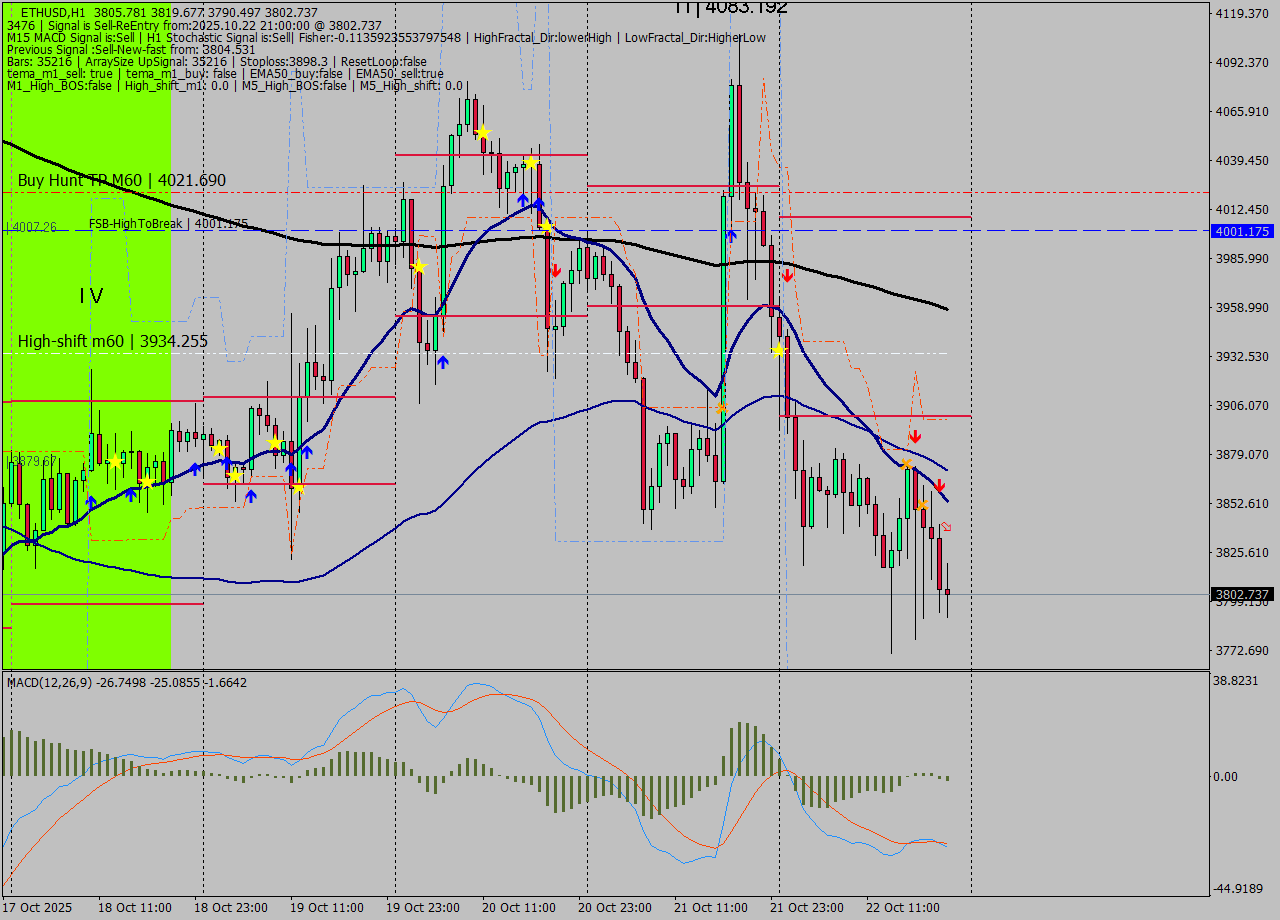
Task: Click the Buy Hunt TP M60 label
Action: pyautogui.click(x=121, y=180)
